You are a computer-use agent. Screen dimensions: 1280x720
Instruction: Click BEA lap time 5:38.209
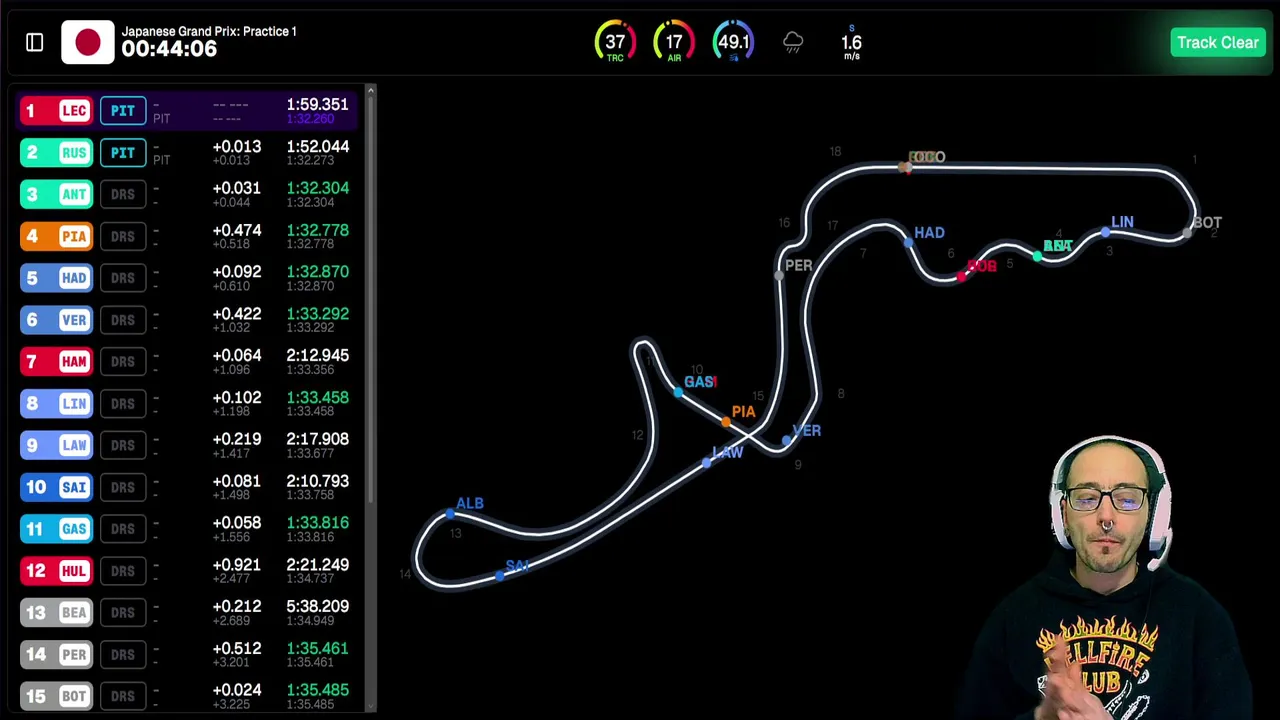click(x=317, y=606)
